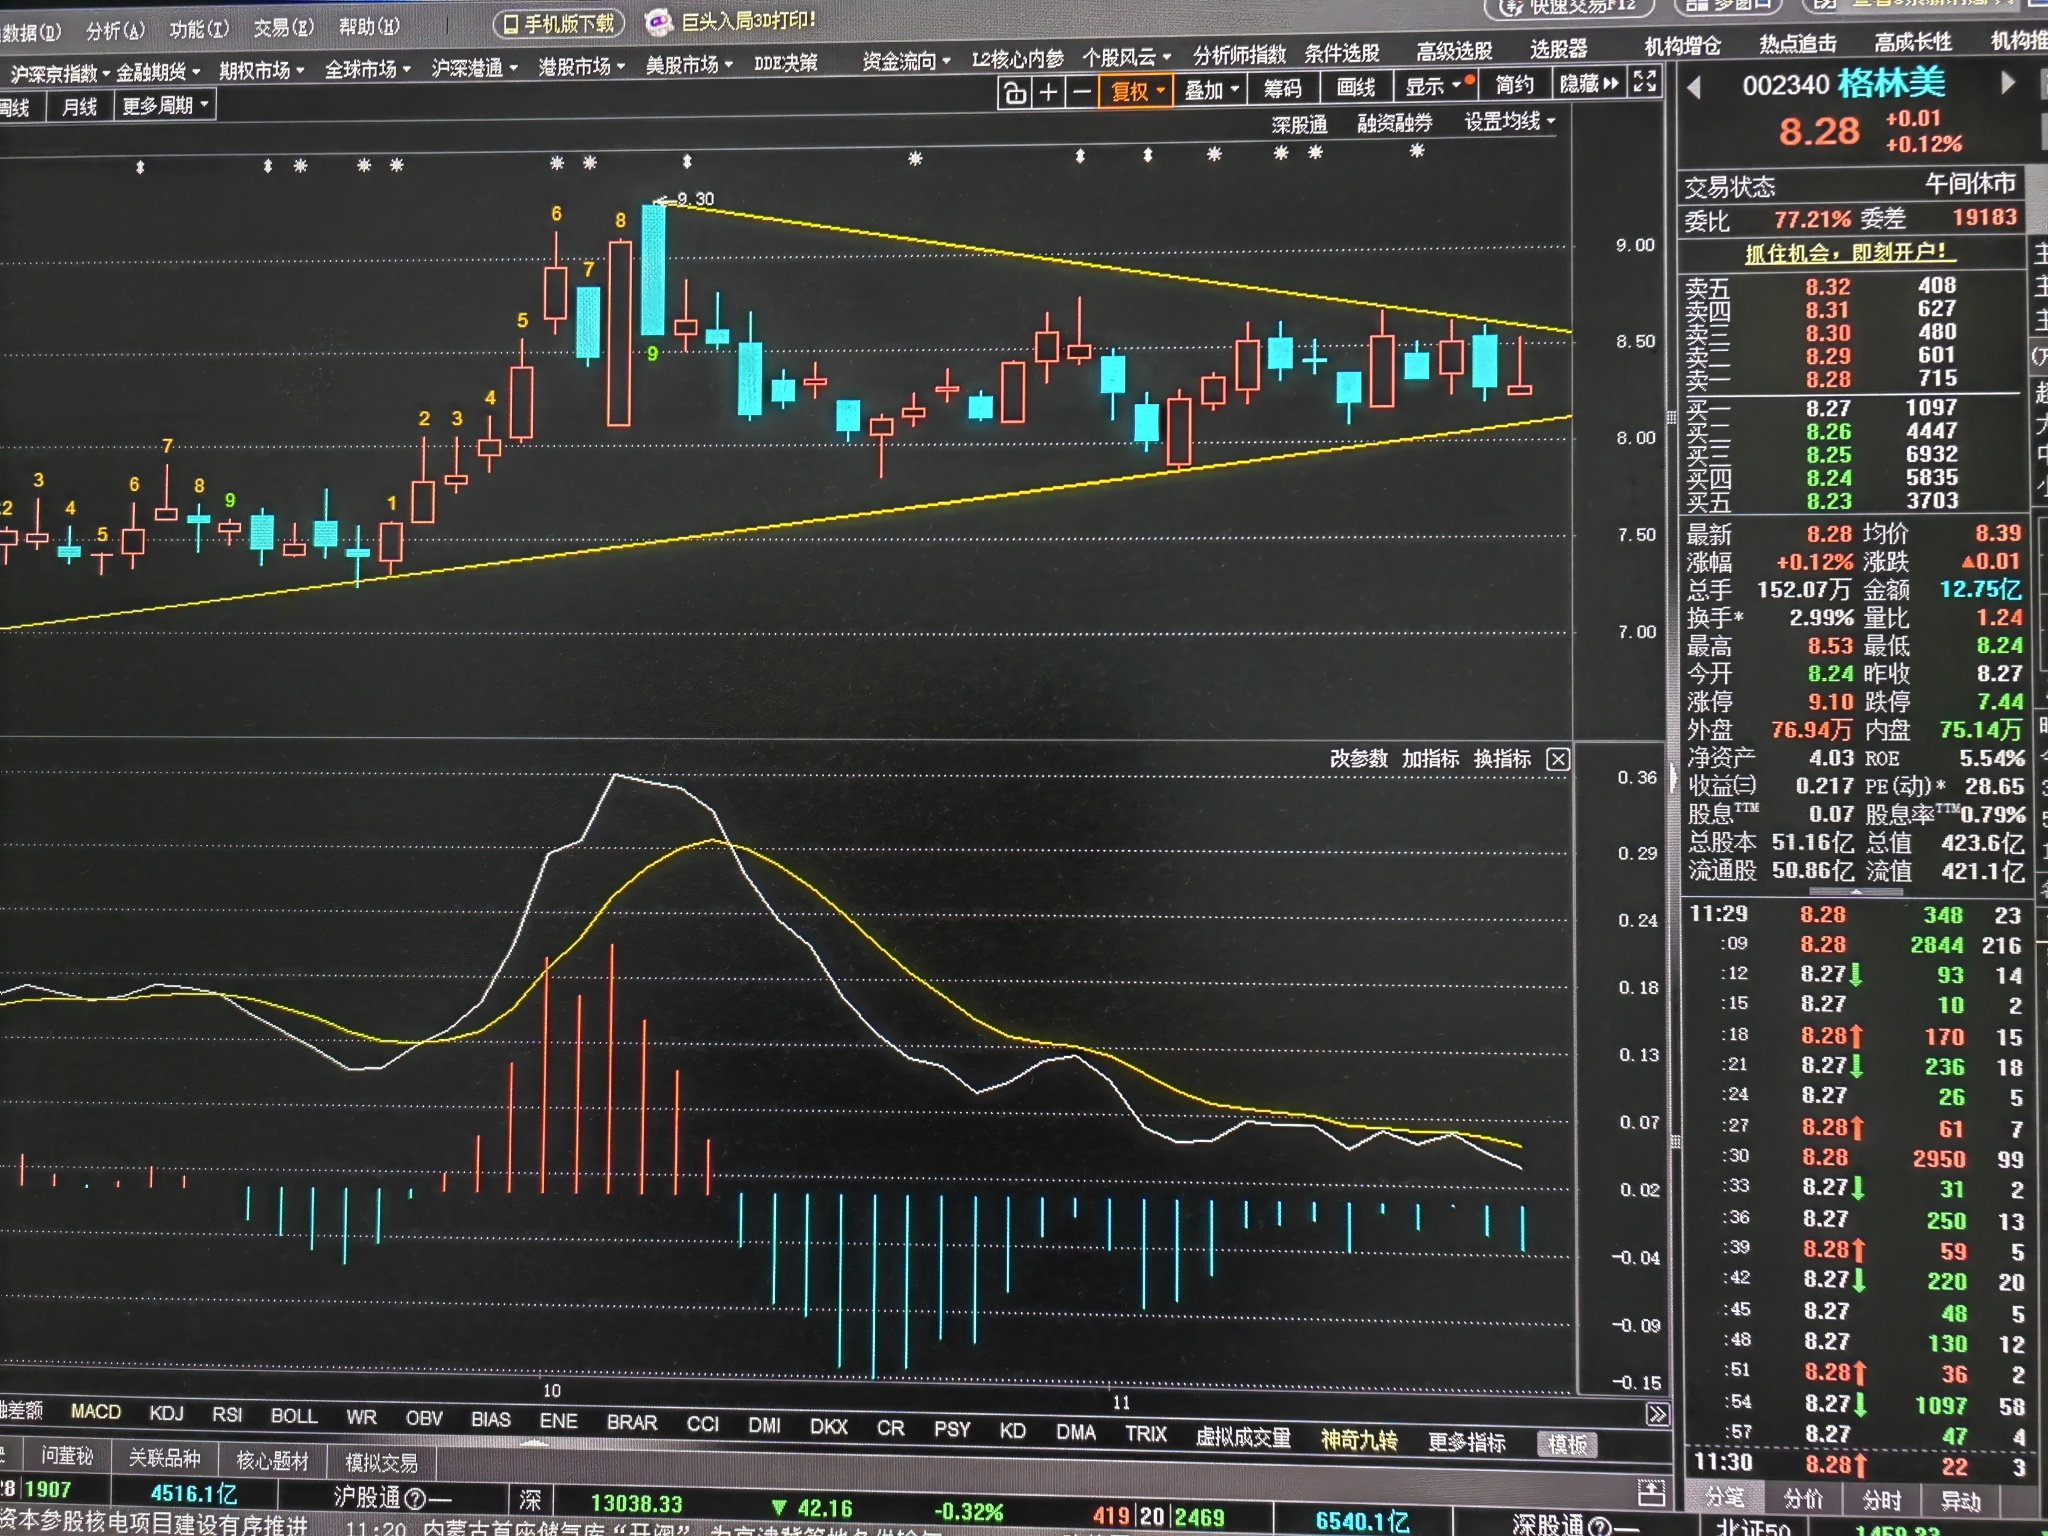Click the scroll-right arrow beside indicator tabs
Viewport: 2048px width, 1536px height.
(x=1656, y=1414)
